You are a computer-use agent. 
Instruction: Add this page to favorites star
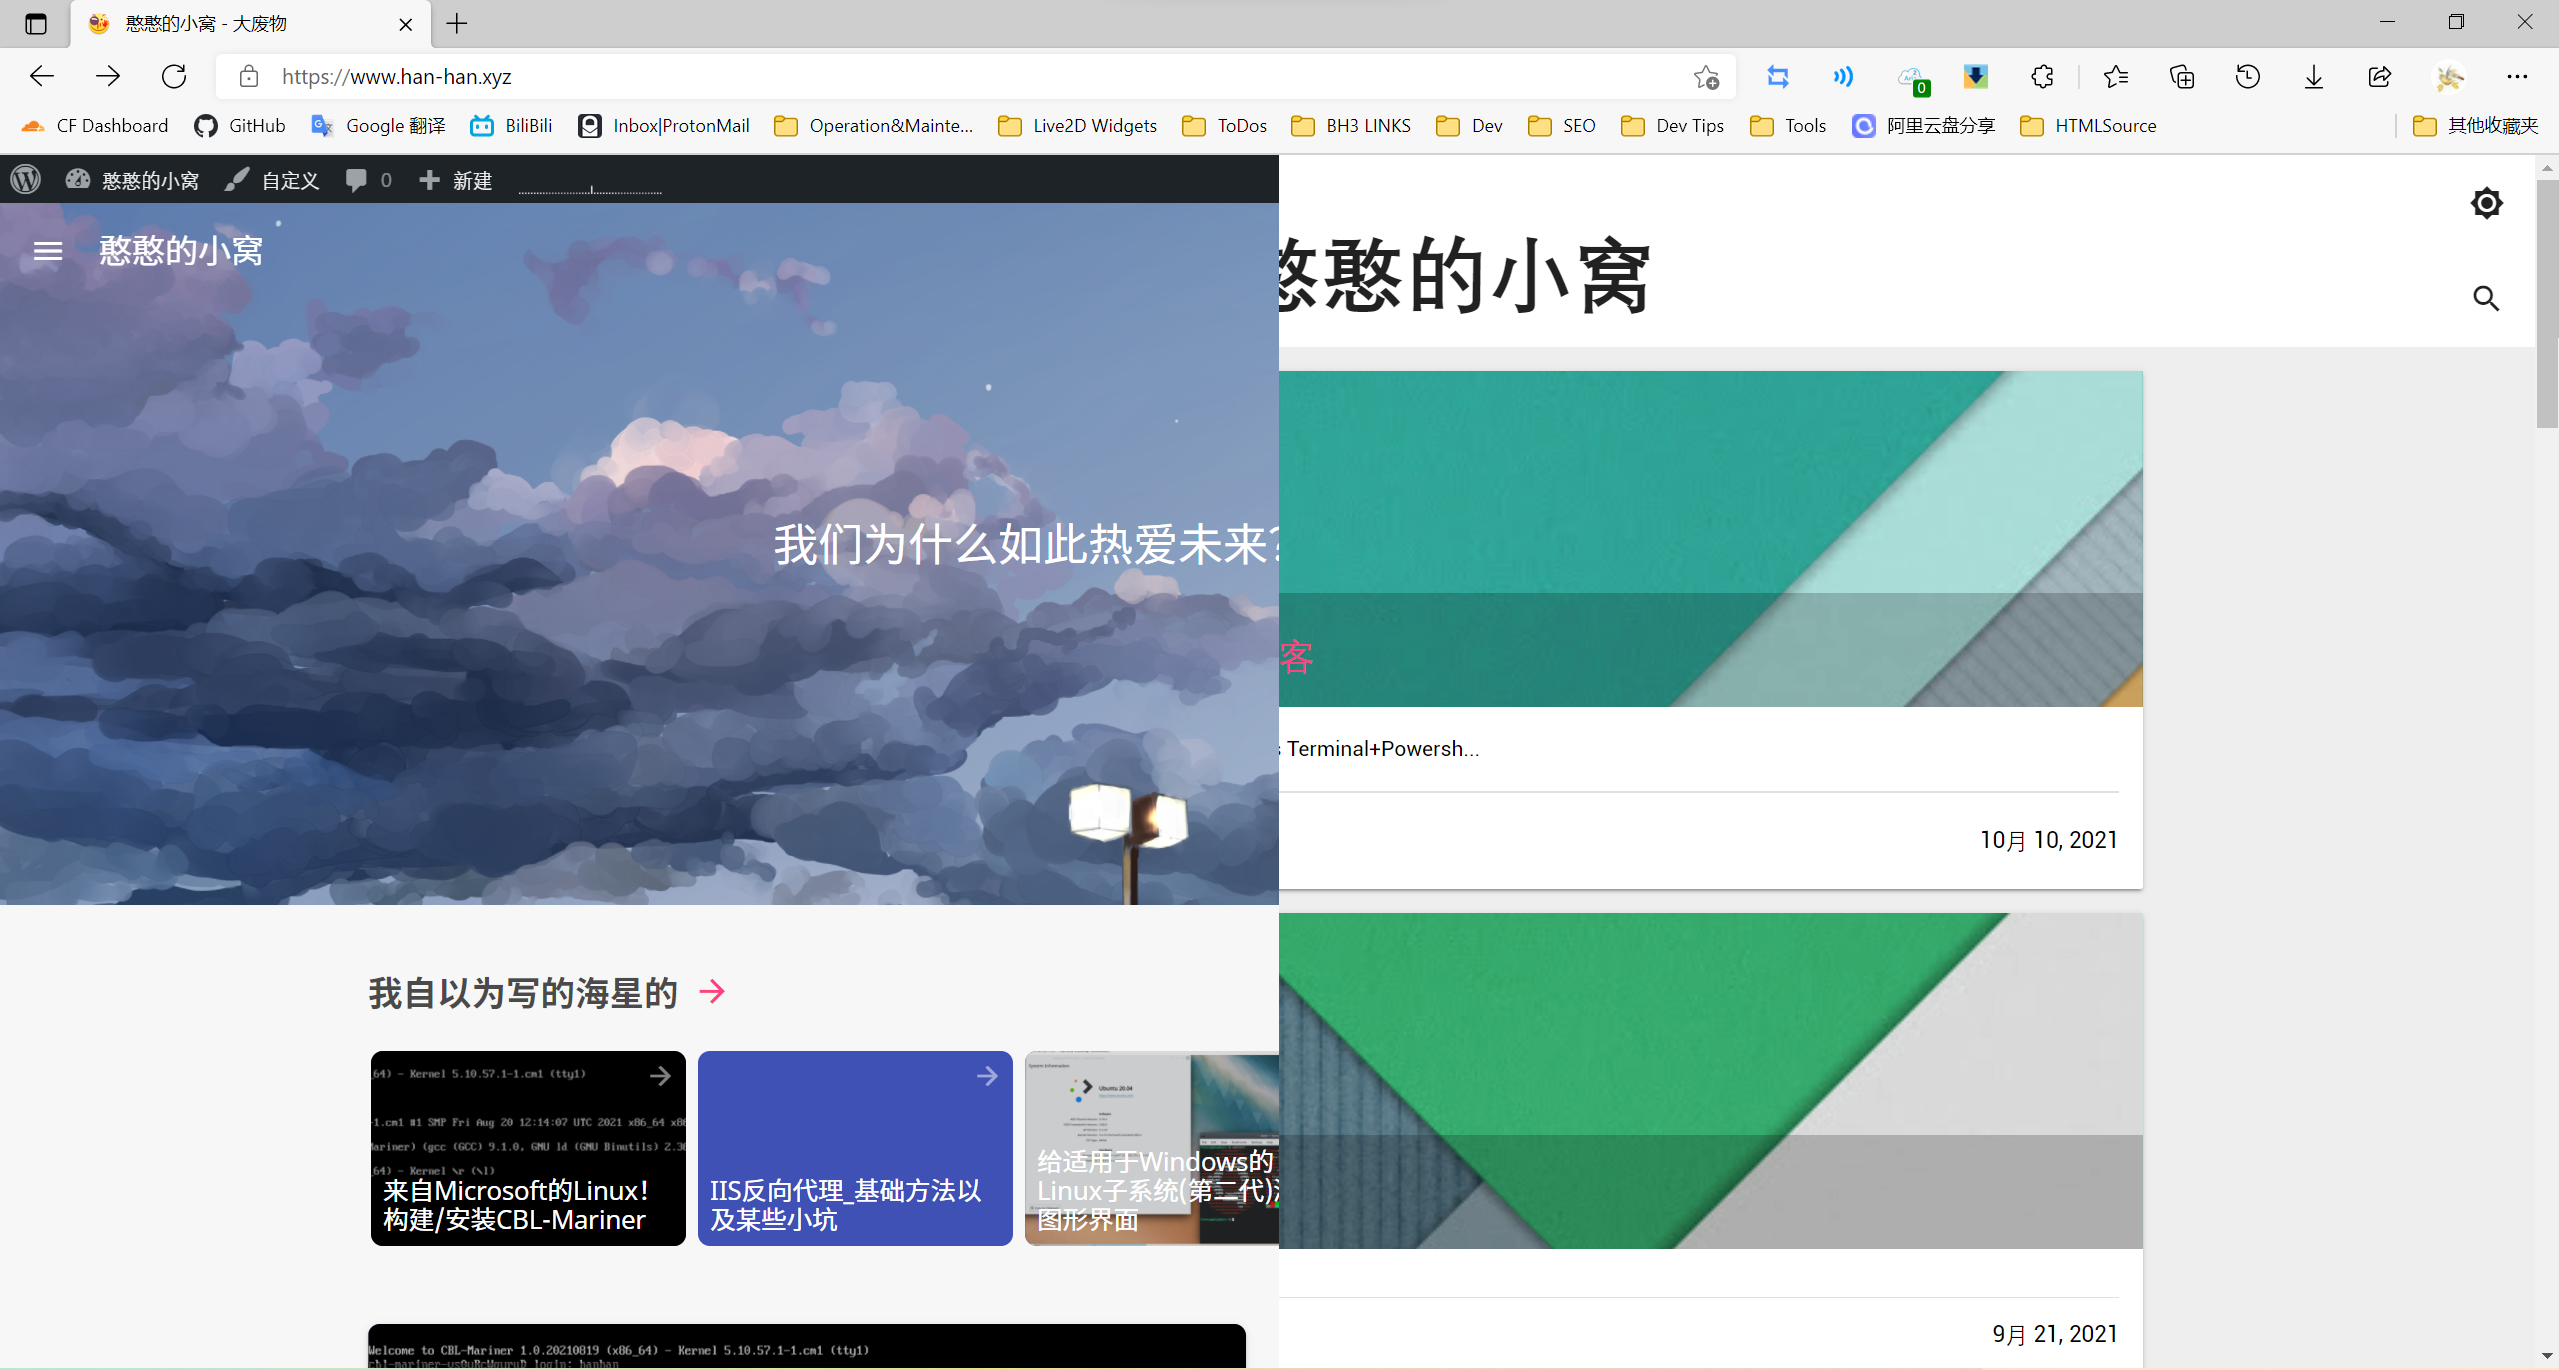[1706, 77]
